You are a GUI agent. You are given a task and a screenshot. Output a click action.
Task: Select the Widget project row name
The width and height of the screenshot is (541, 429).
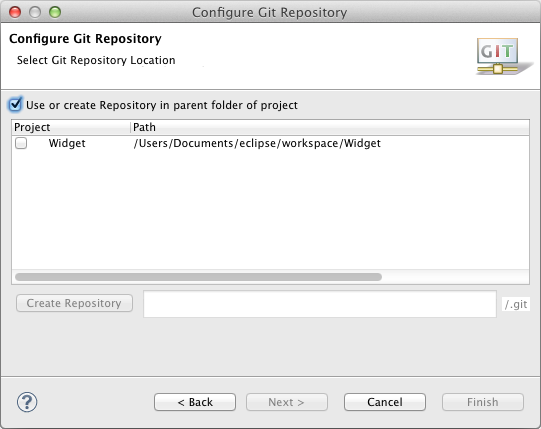[67, 143]
